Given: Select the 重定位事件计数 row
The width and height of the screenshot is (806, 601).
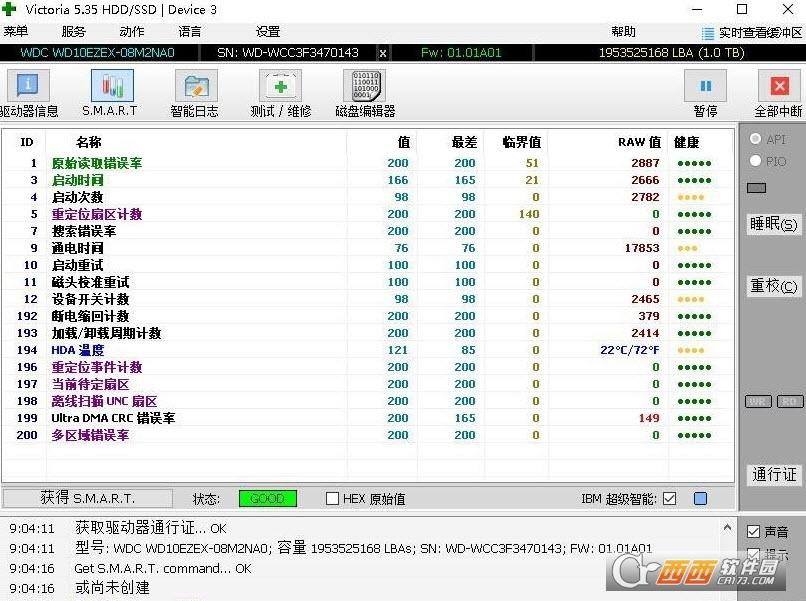Looking at the screenshot, I should click(368, 367).
